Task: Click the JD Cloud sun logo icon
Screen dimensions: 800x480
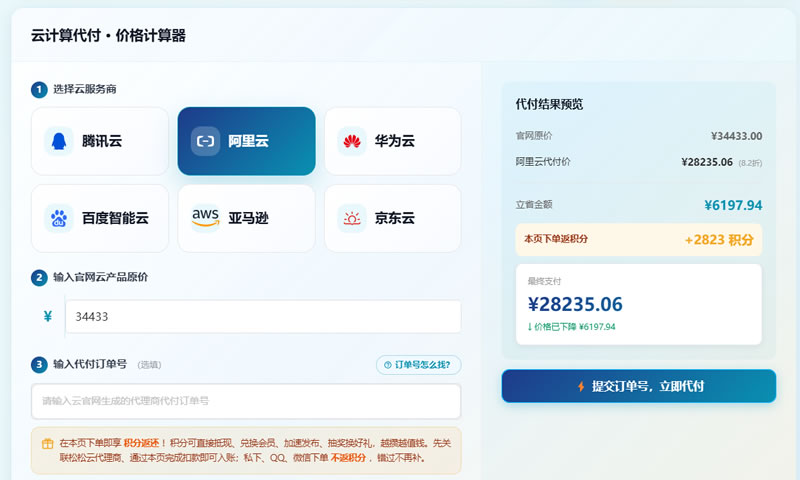Action: click(x=352, y=218)
